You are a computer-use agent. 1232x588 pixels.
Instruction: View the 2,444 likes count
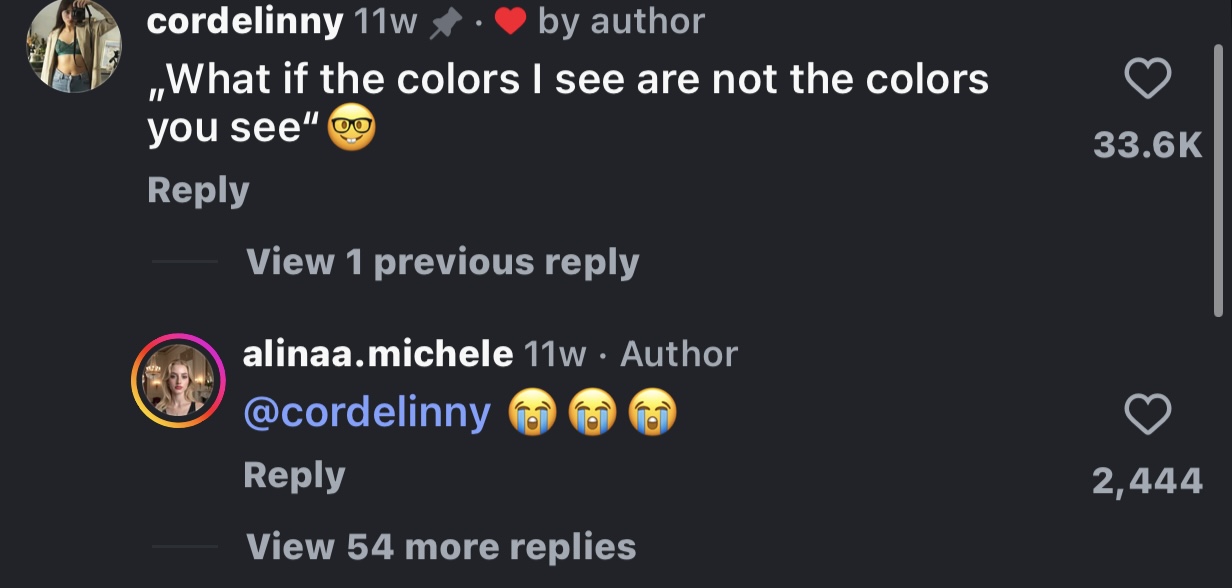[1147, 482]
